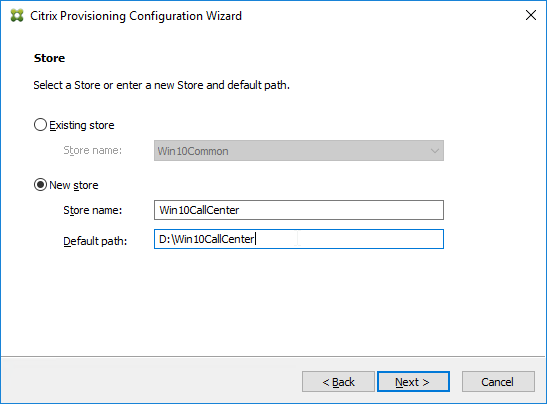Image resolution: width=547 pixels, height=404 pixels.
Task: Click the Store heading text
Action: (x=49, y=58)
